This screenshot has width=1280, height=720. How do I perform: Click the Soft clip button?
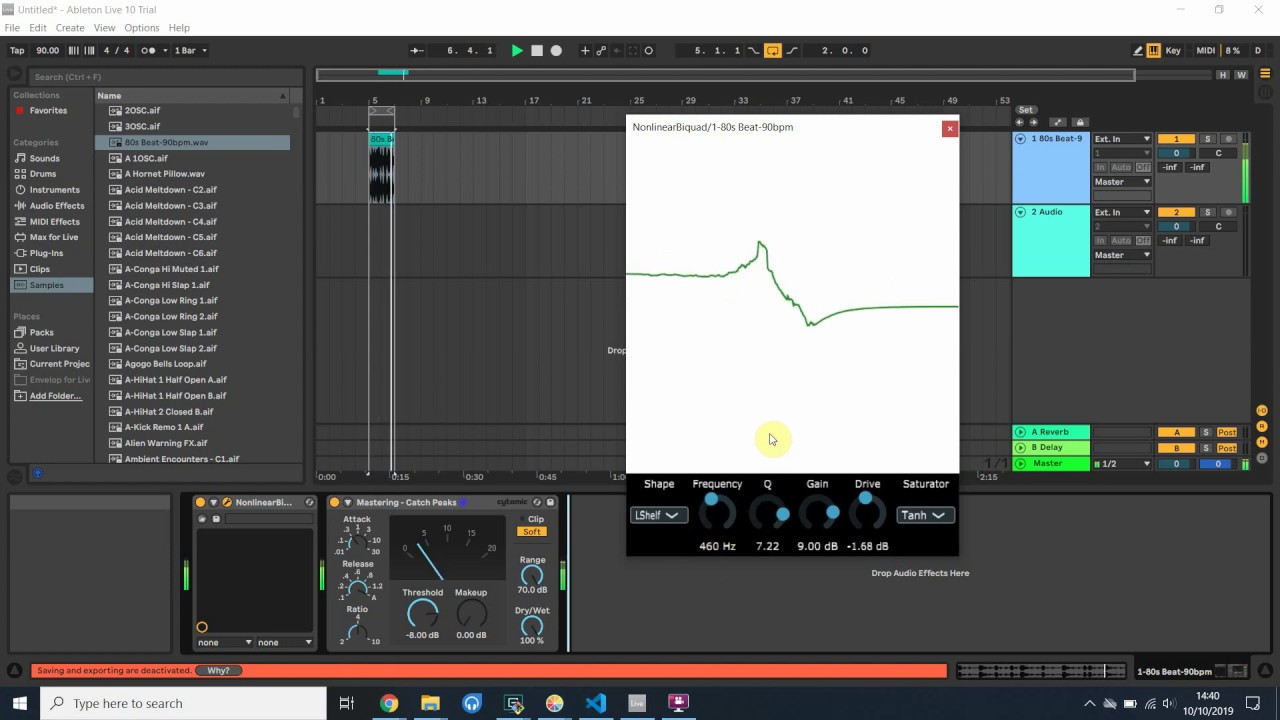tap(532, 532)
